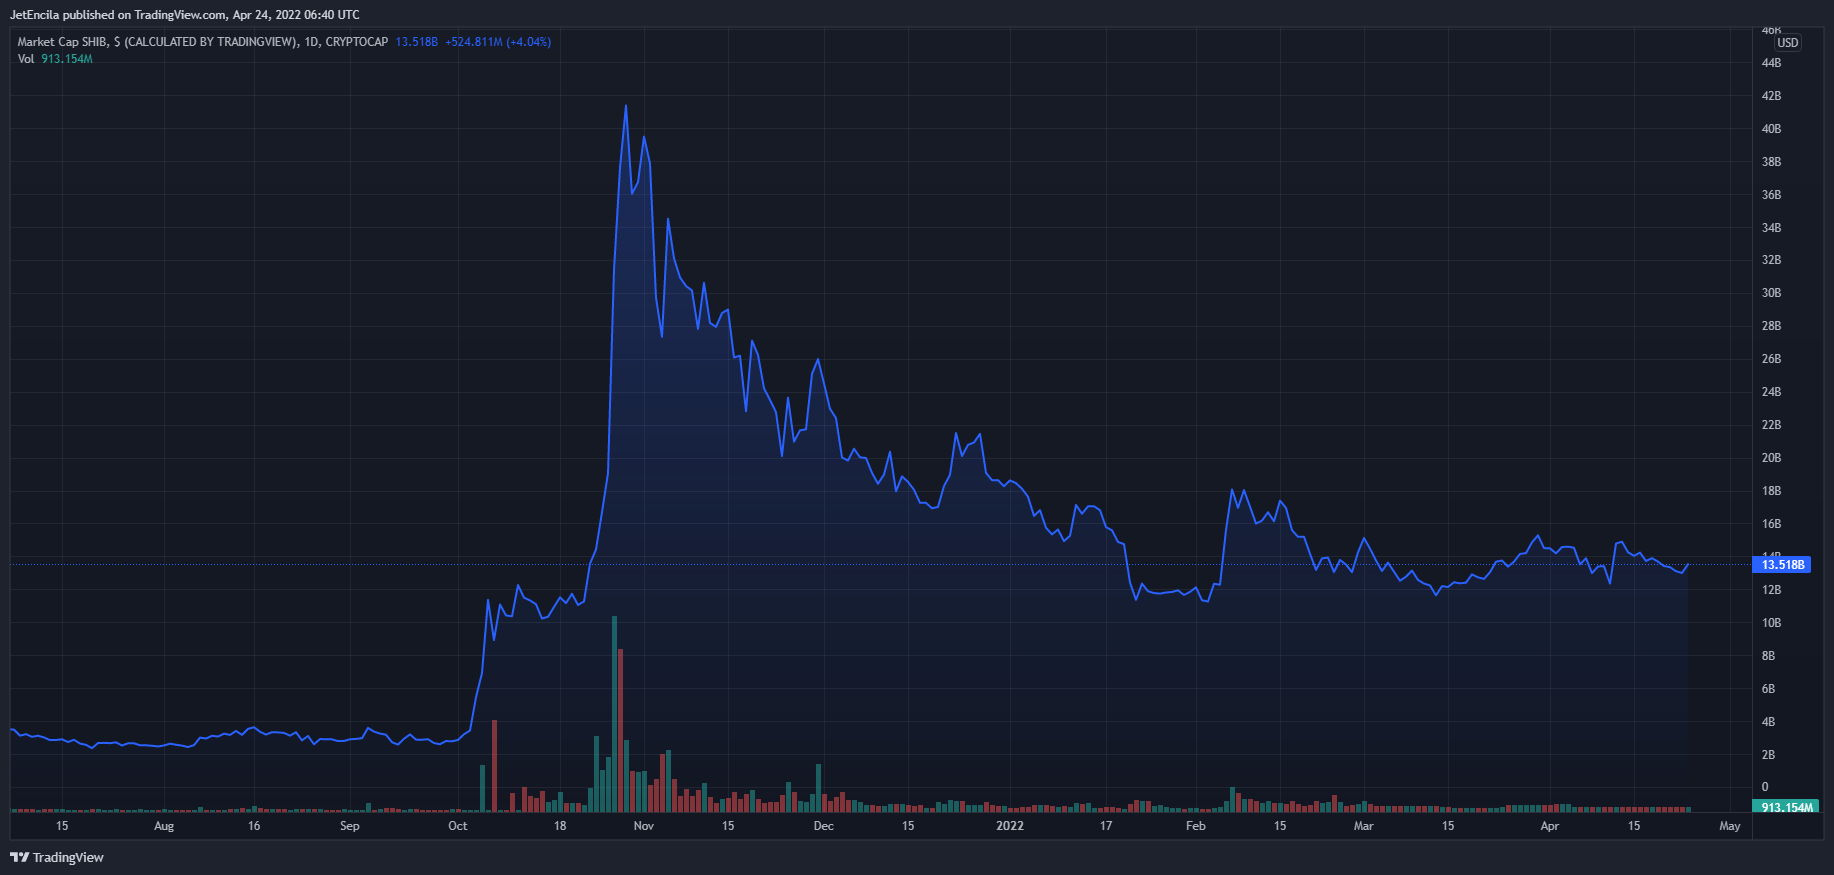Click the 8B price axis label
Viewport: 1834px width, 875px height.
click(x=1768, y=656)
